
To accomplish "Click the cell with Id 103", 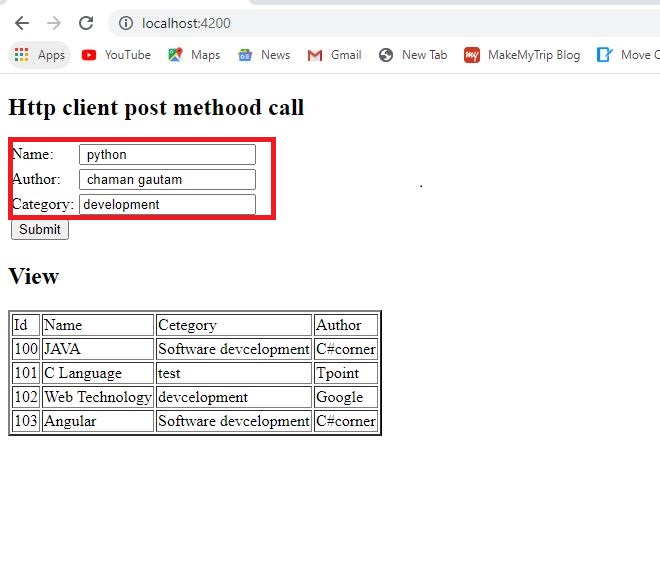I will pos(26,421).
